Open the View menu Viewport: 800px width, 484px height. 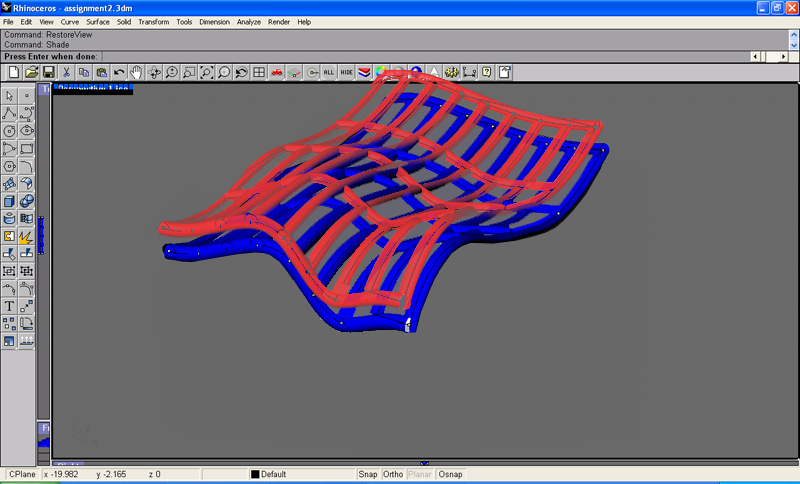pos(46,22)
